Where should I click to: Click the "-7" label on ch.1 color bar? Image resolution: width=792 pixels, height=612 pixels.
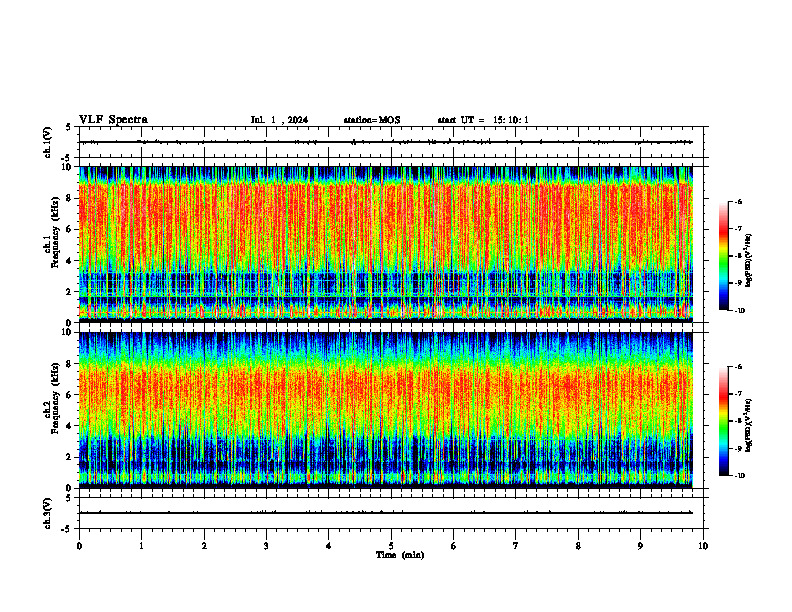click(737, 229)
